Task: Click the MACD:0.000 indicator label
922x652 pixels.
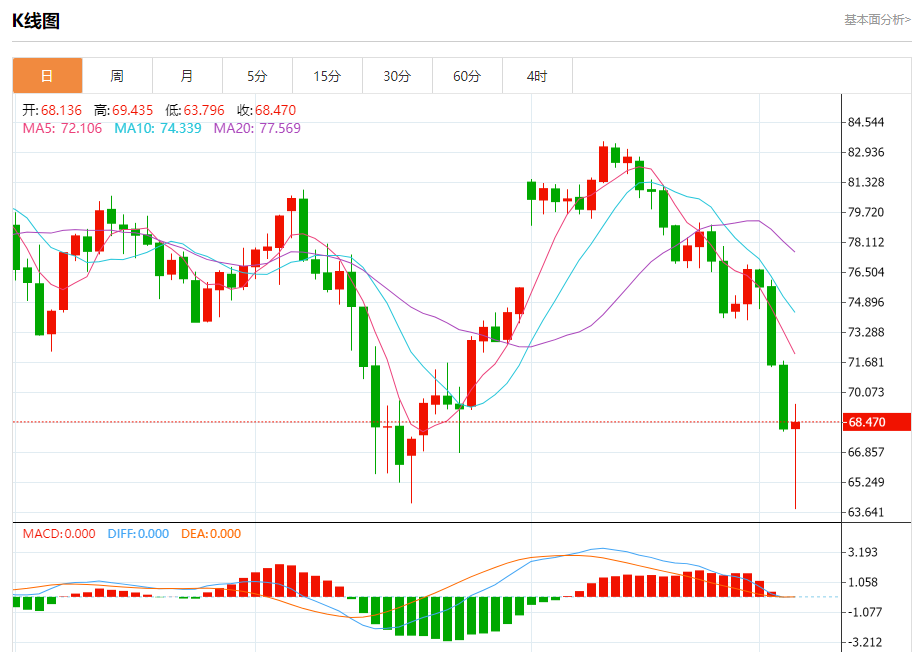Action: click(59, 534)
